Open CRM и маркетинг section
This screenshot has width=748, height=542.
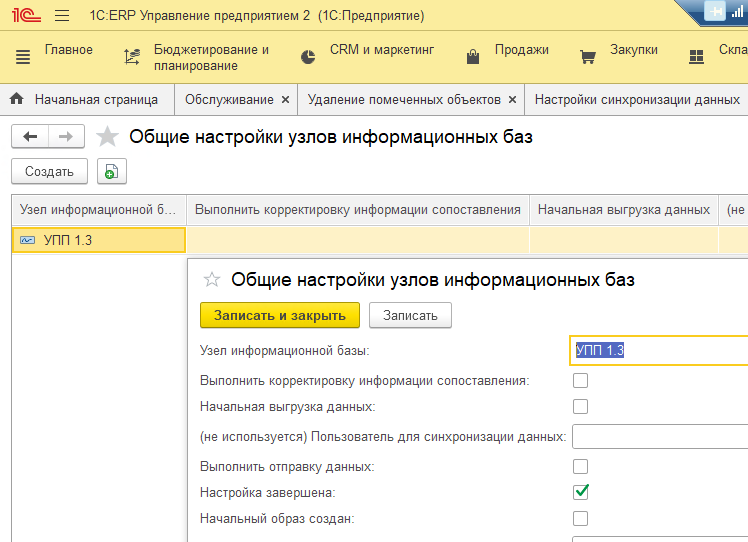(382, 50)
